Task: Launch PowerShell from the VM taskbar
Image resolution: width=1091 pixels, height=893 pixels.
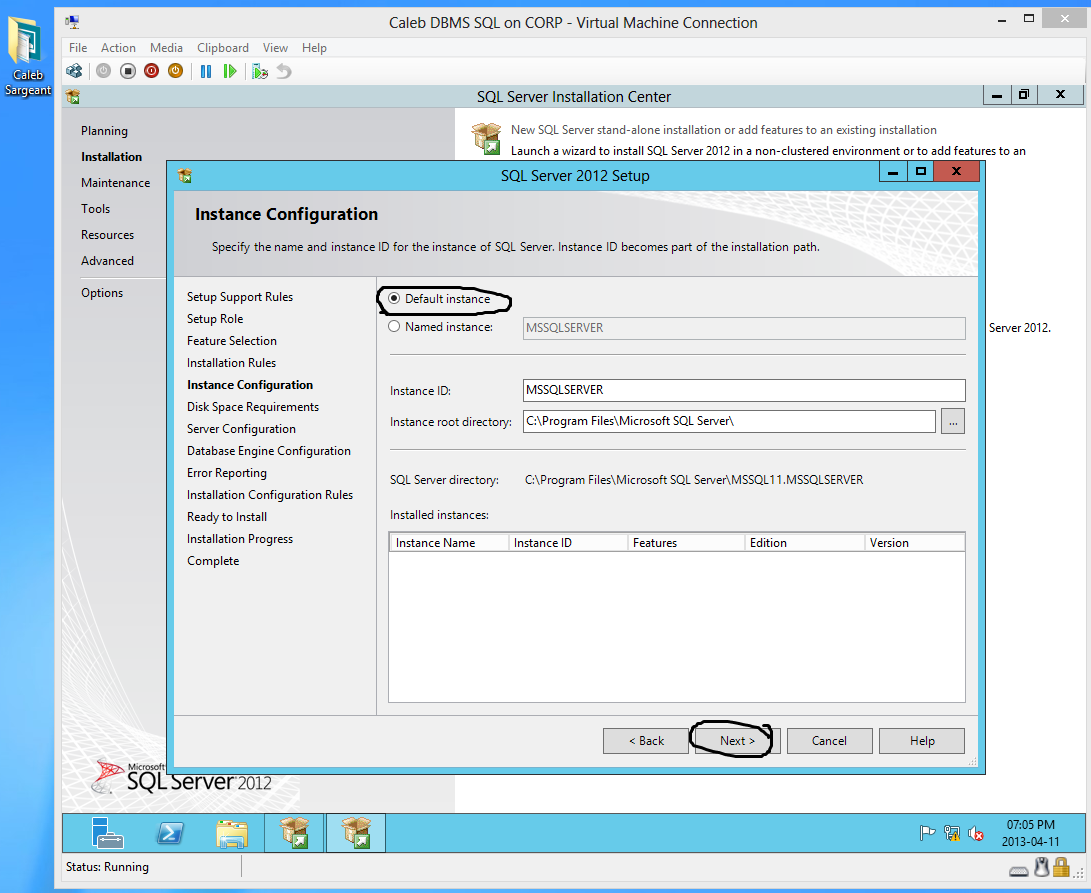Action: point(170,833)
